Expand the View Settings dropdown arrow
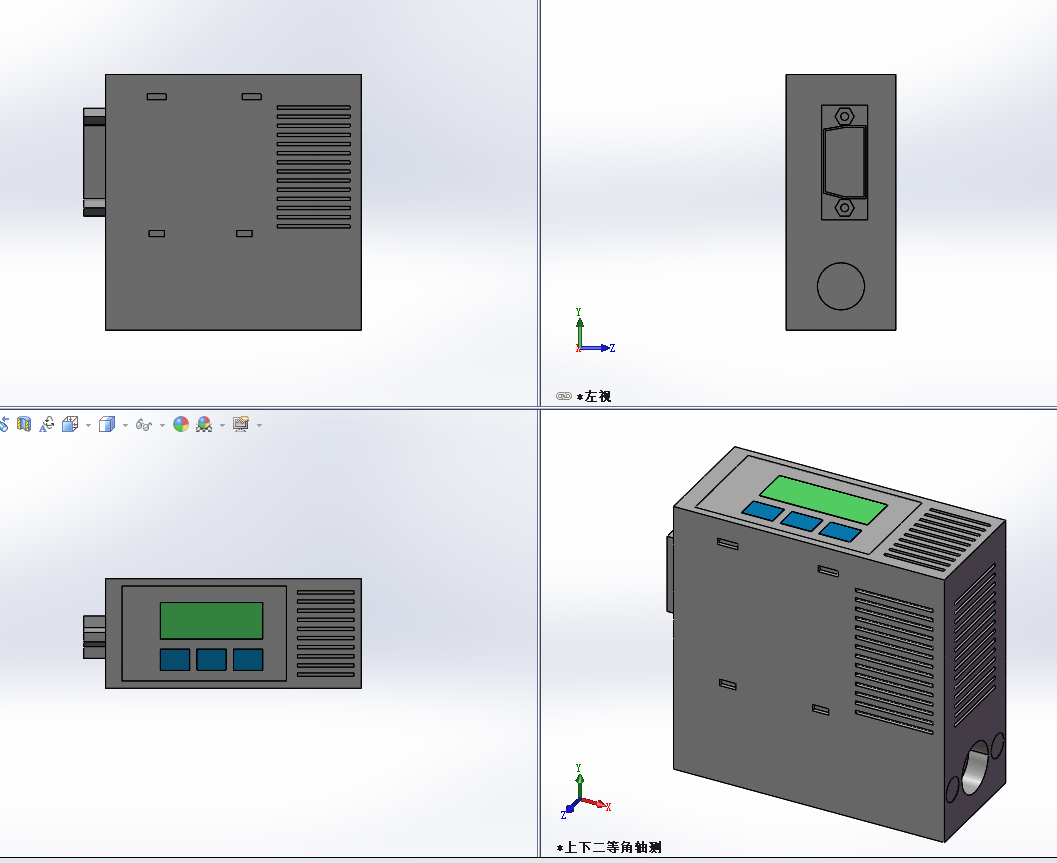This screenshot has height=863, width=1057. tap(260, 425)
